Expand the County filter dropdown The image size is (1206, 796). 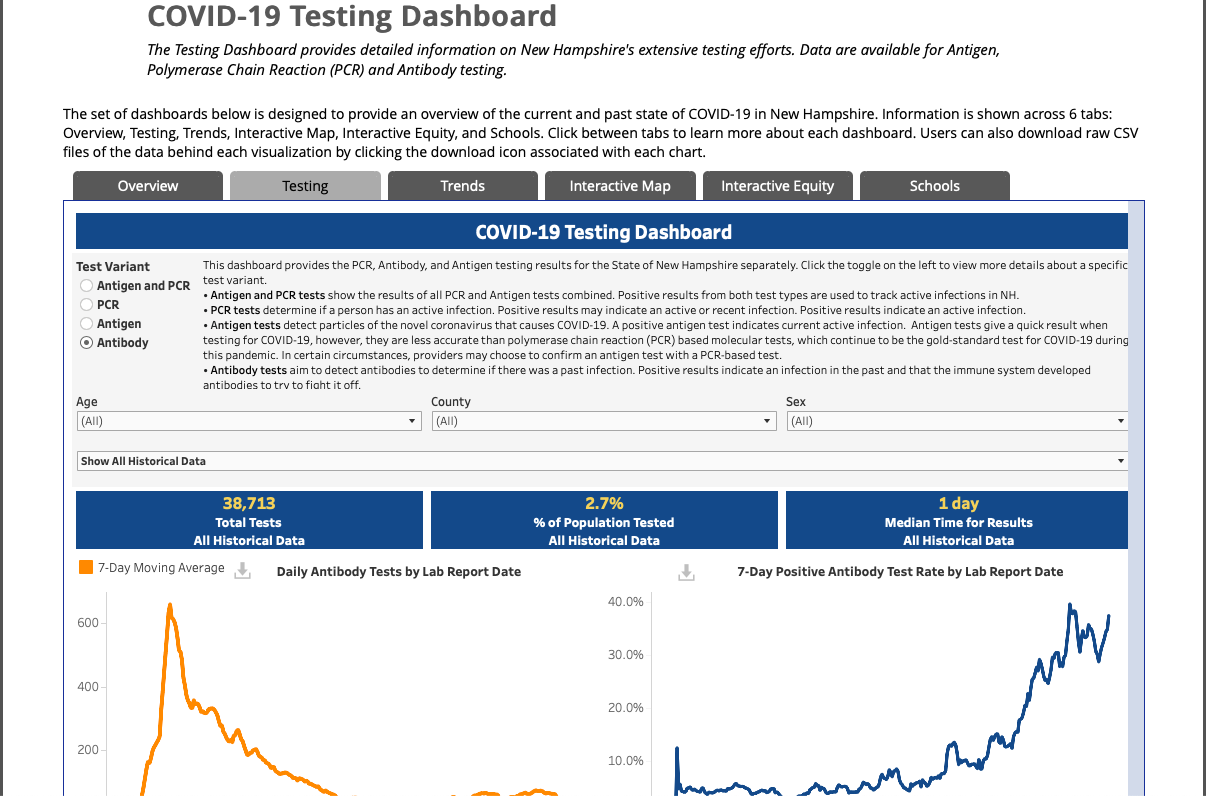click(x=604, y=421)
